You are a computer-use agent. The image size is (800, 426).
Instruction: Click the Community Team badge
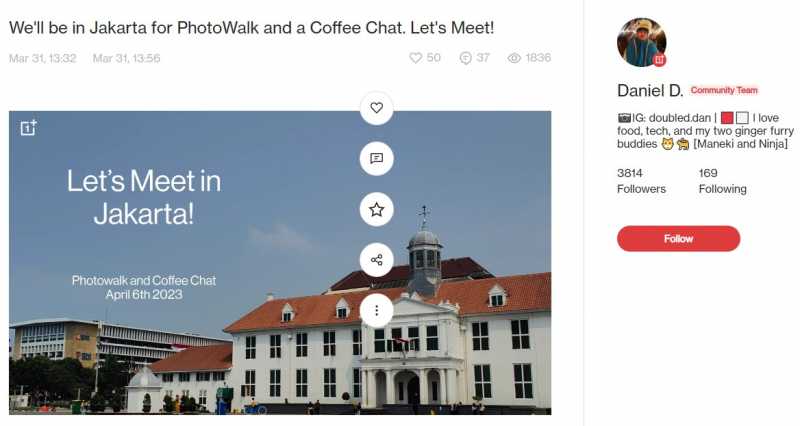(724, 90)
